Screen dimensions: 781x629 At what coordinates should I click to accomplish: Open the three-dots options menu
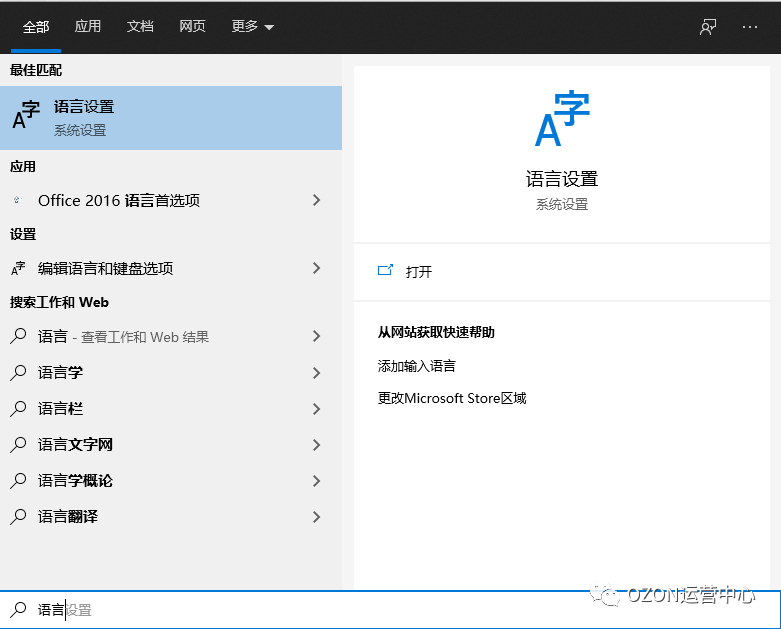pos(750,27)
